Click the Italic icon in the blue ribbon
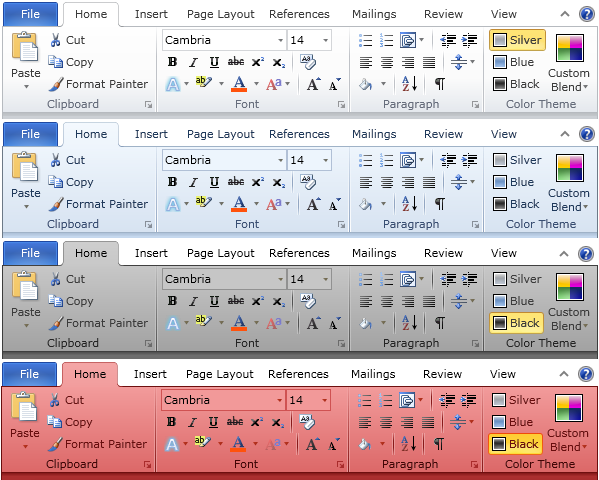This screenshot has width=599, height=480. tap(194, 182)
